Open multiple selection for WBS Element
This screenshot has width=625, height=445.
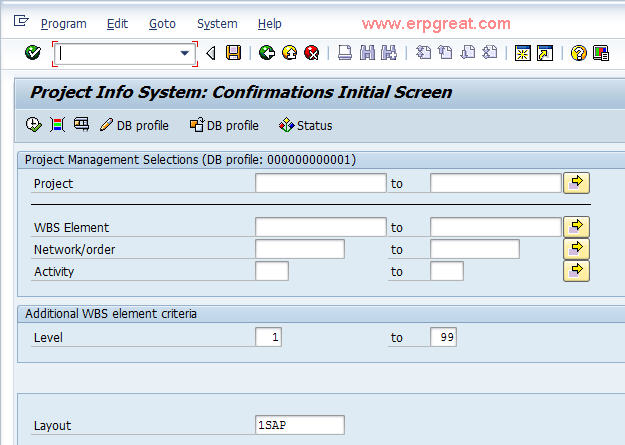point(576,227)
